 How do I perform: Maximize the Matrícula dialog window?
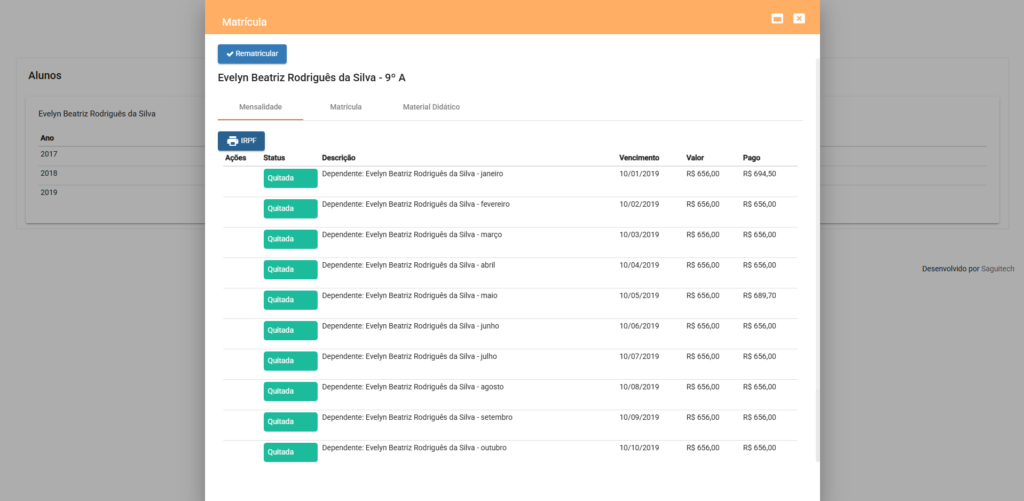(777, 18)
